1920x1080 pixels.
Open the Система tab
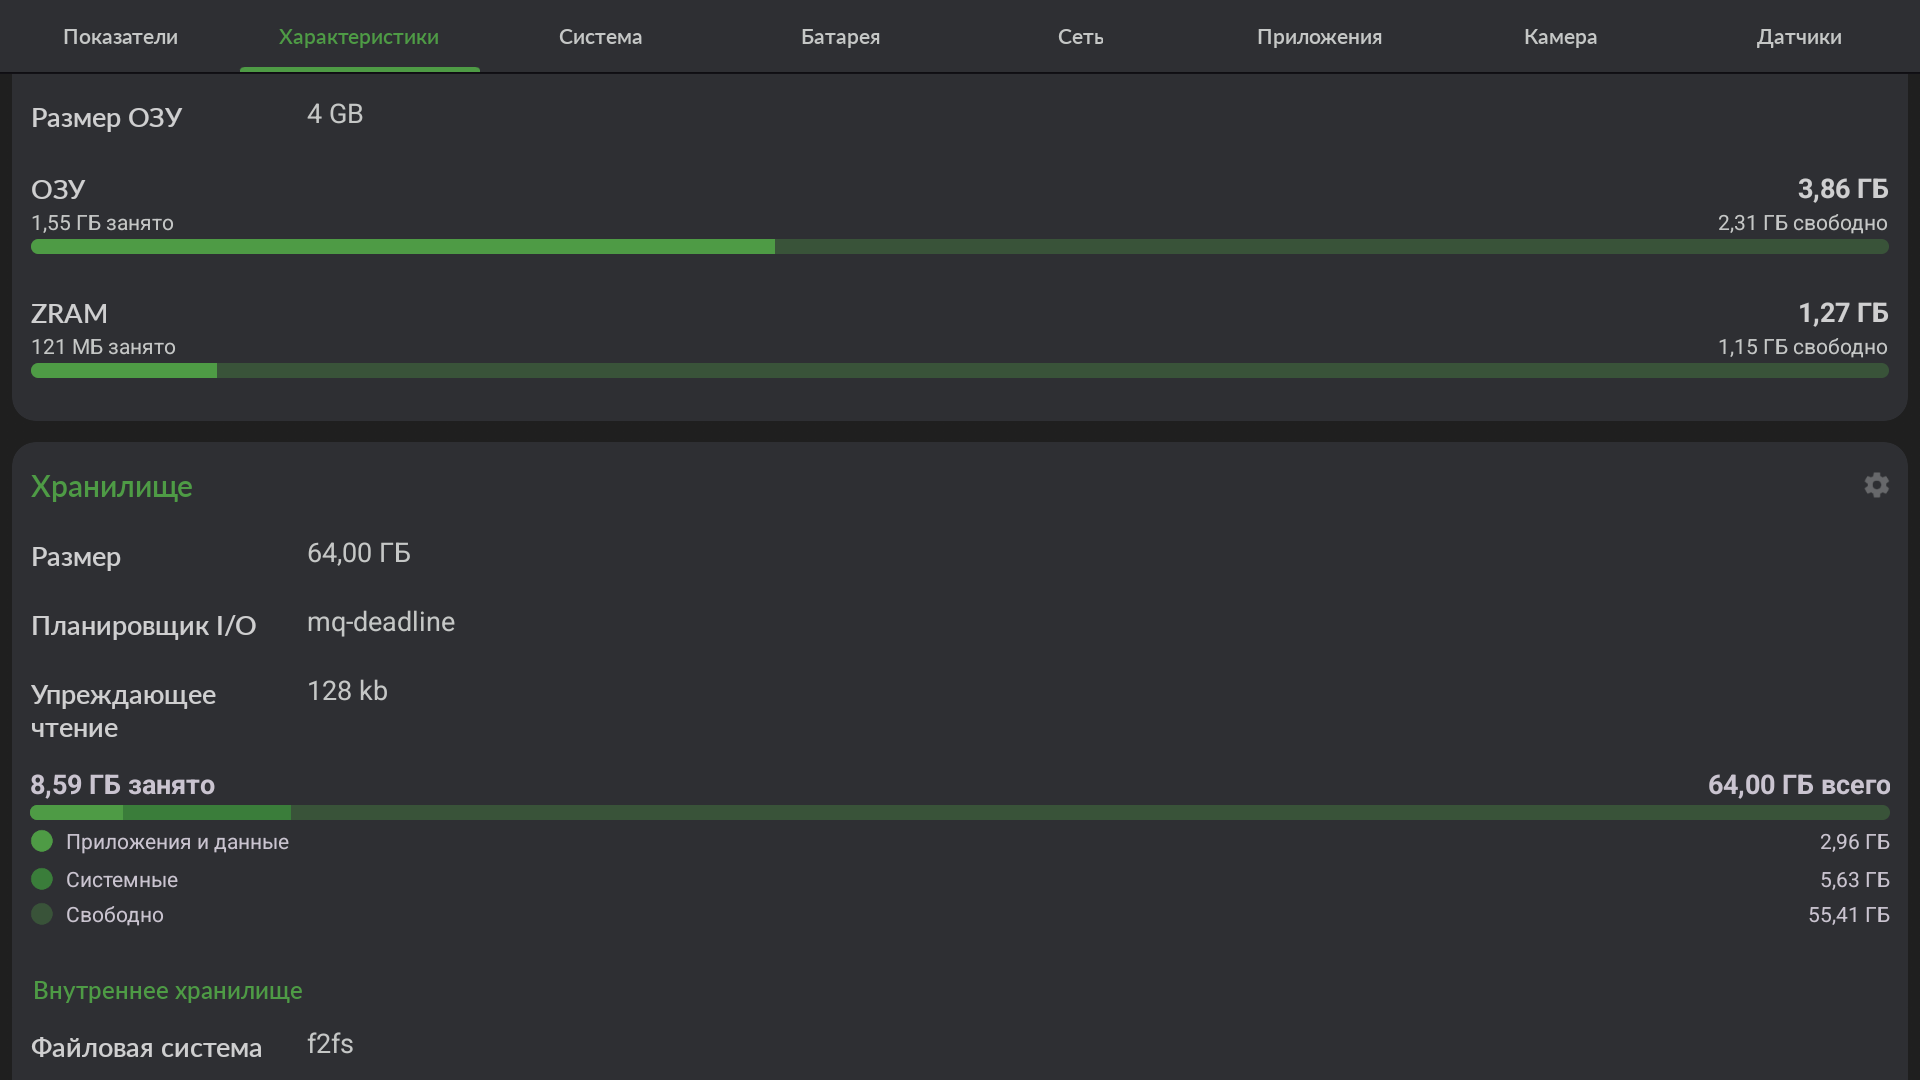pyautogui.click(x=600, y=37)
